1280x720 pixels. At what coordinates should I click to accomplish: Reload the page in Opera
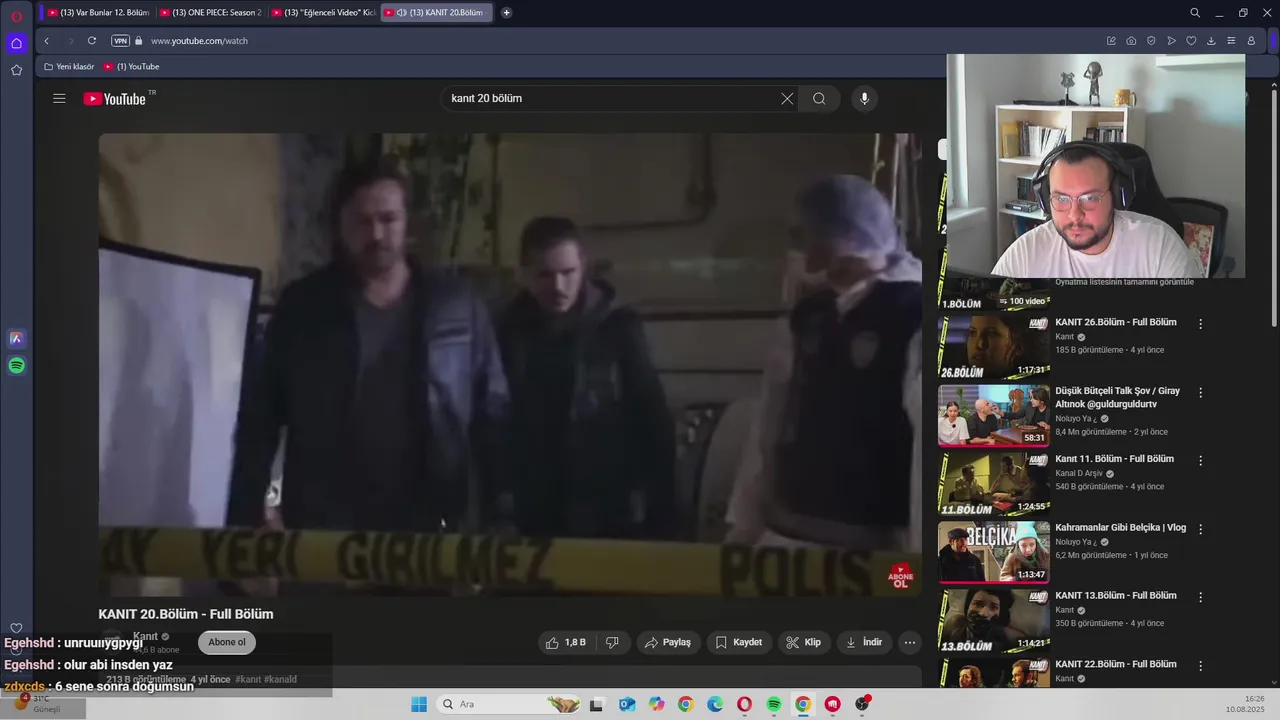(x=91, y=41)
